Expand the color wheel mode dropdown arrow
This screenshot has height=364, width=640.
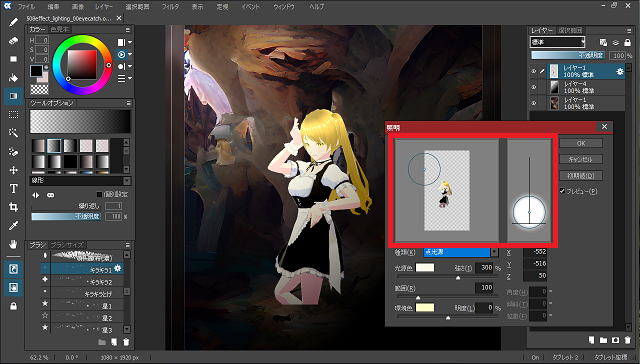(x=130, y=54)
